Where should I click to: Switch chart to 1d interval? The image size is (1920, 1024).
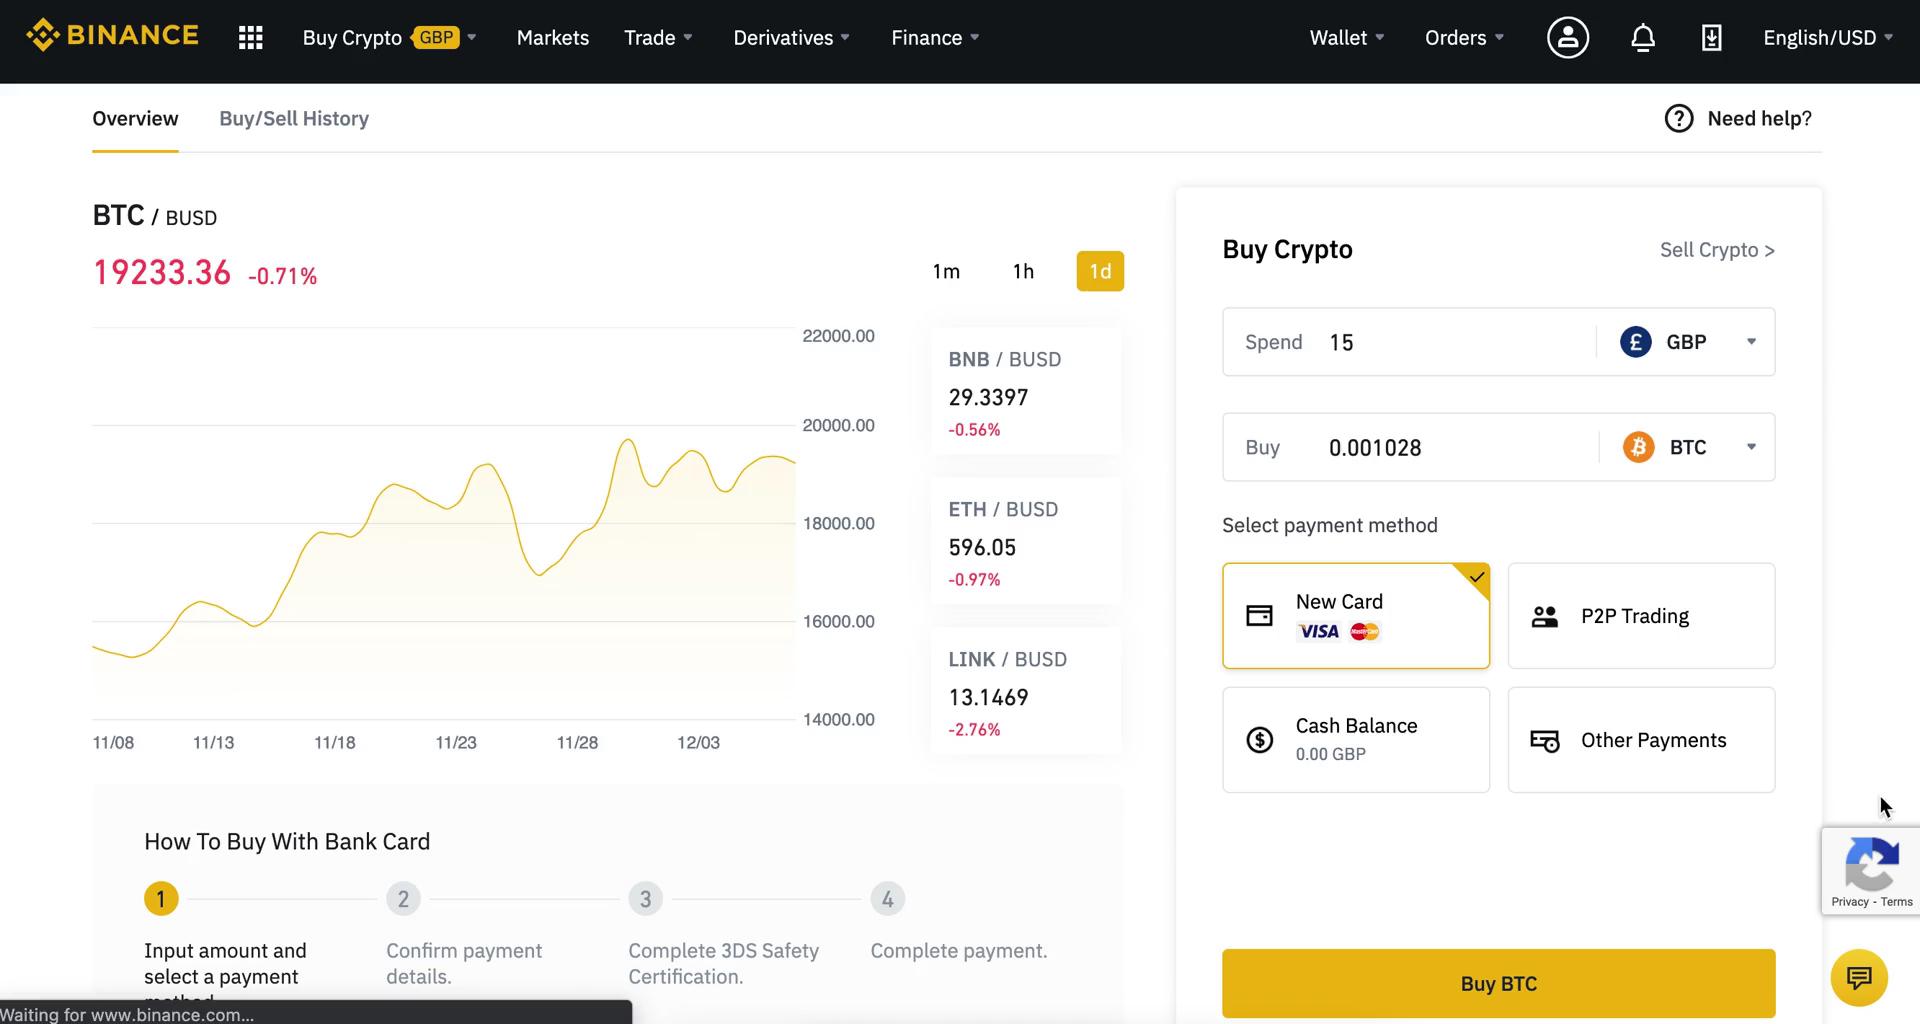point(1100,271)
